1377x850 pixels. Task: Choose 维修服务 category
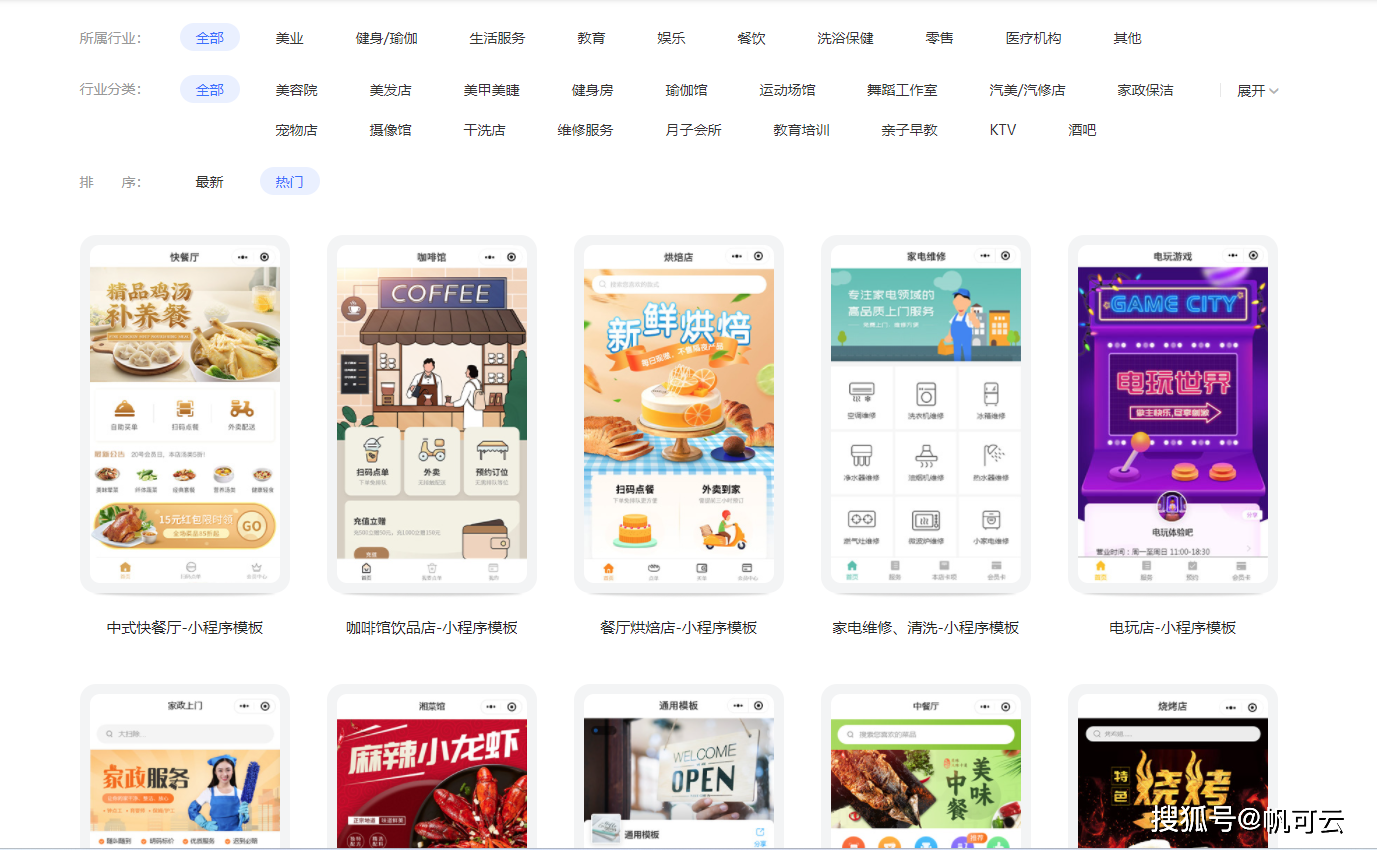585,130
